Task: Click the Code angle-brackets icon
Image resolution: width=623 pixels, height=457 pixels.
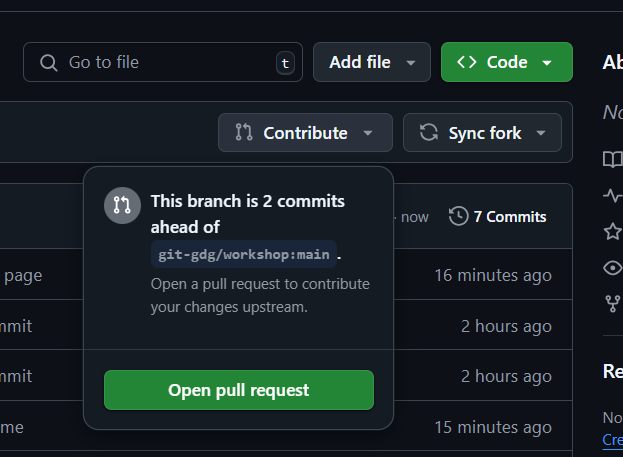Action: point(466,62)
